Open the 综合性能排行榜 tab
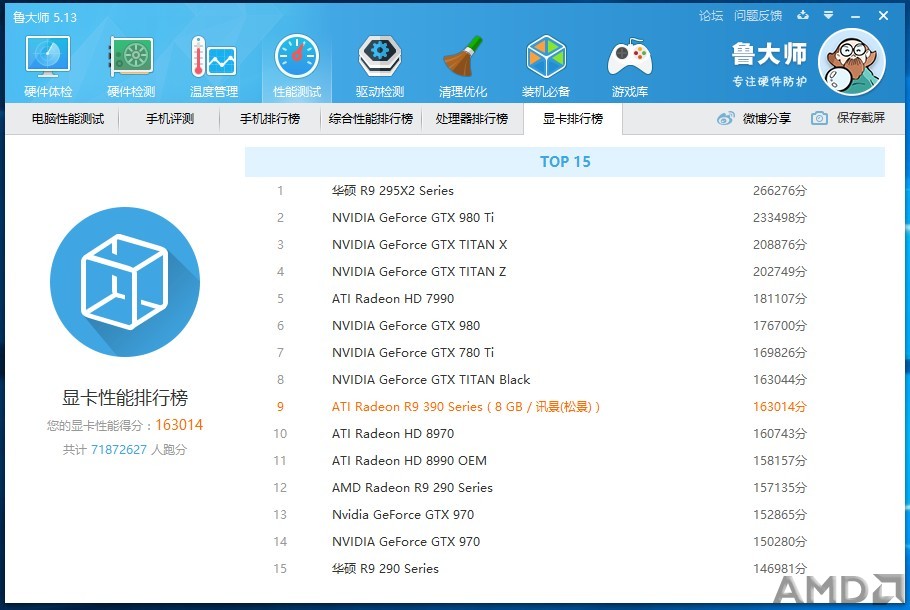Image resolution: width=910 pixels, height=610 pixels. [371, 119]
